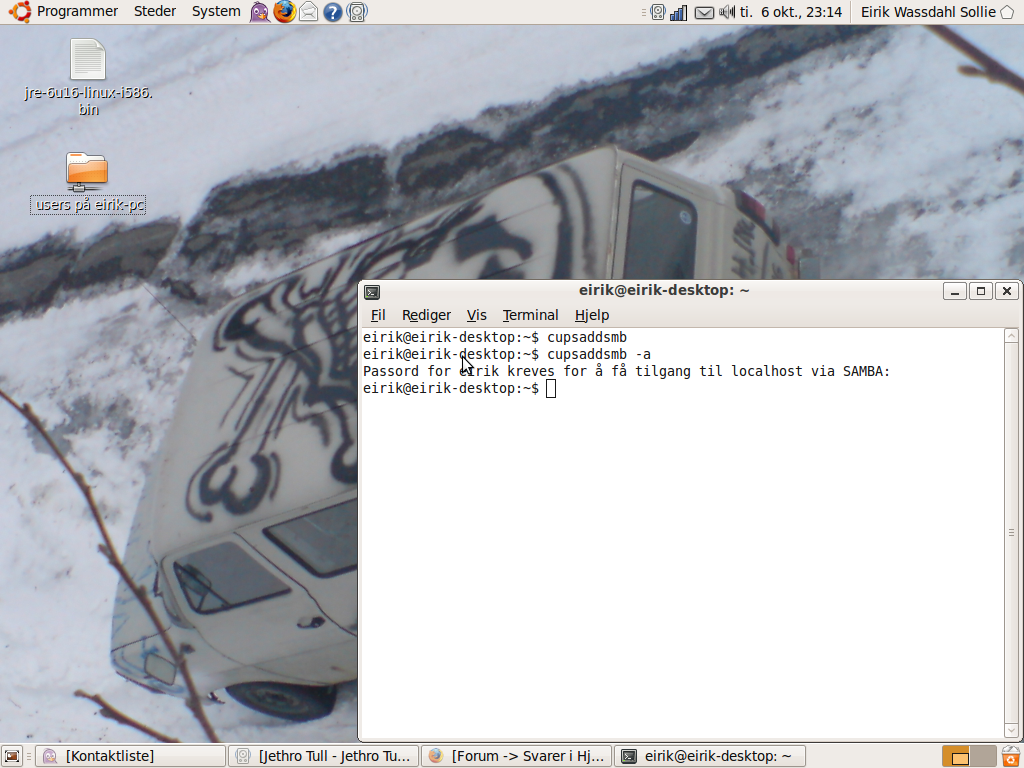The image size is (1024, 768).
Task: Open the messaging envelope indicator
Action: (x=703, y=12)
